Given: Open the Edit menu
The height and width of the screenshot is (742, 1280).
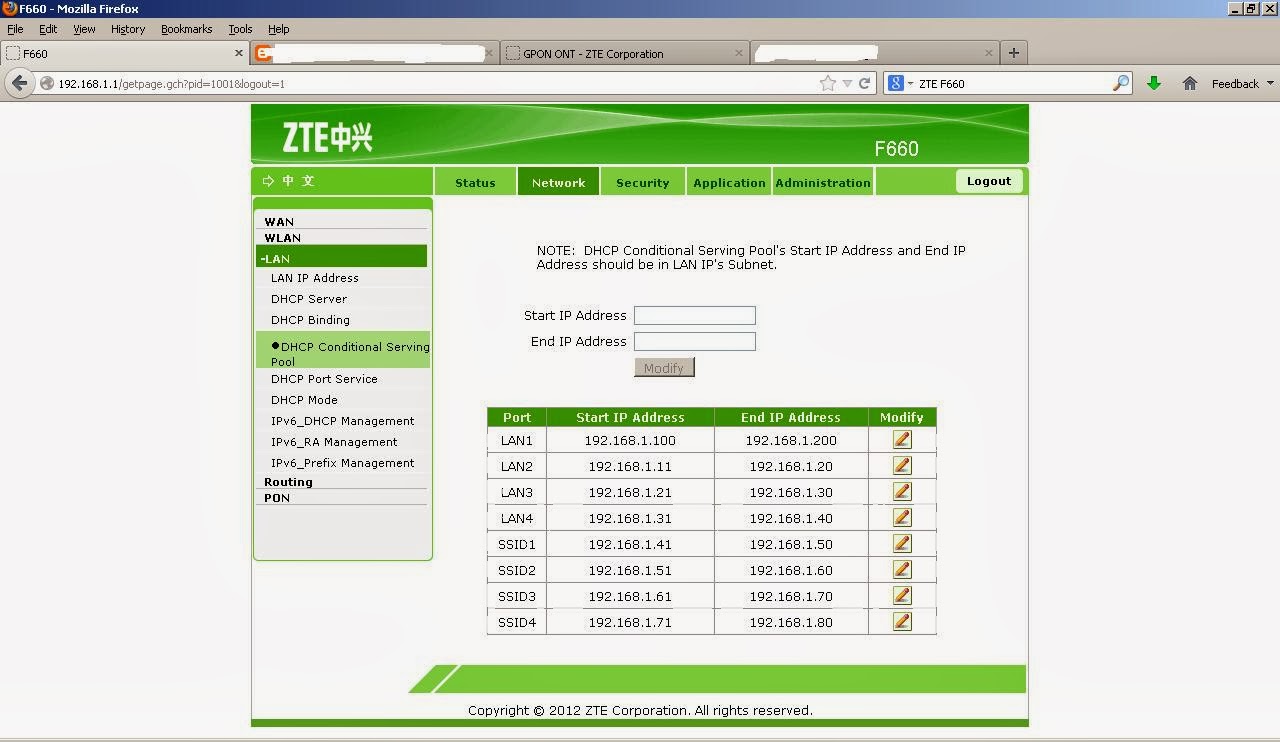Looking at the screenshot, I should [48, 29].
